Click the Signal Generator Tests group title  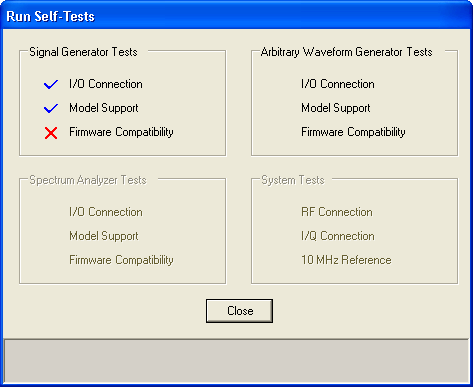83,52
